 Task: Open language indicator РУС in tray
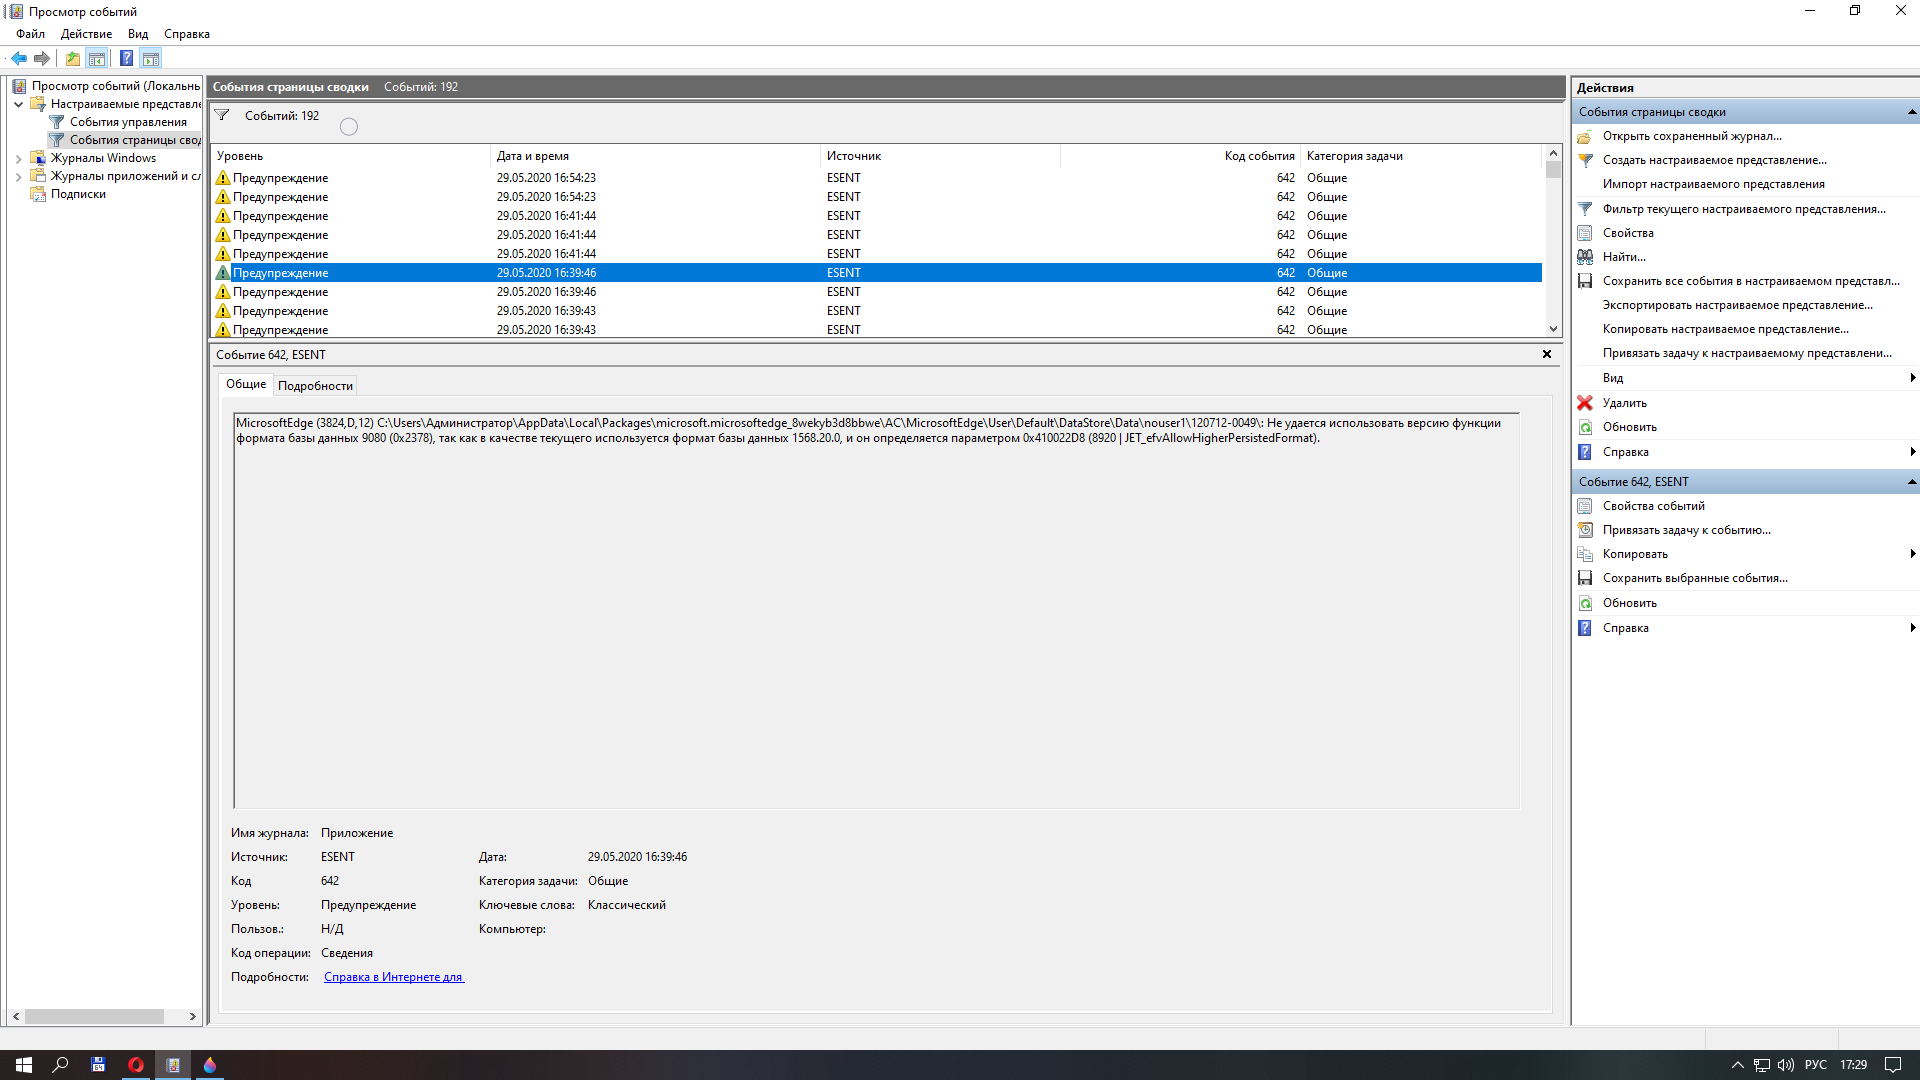(1816, 1065)
